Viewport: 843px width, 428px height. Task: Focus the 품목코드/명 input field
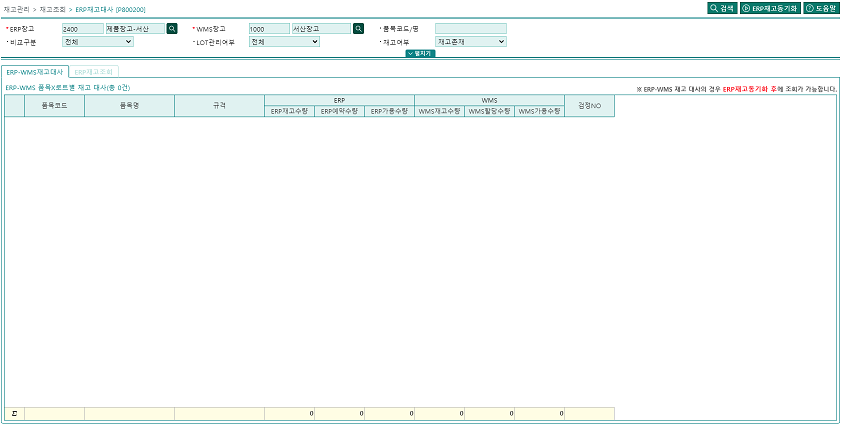click(470, 28)
